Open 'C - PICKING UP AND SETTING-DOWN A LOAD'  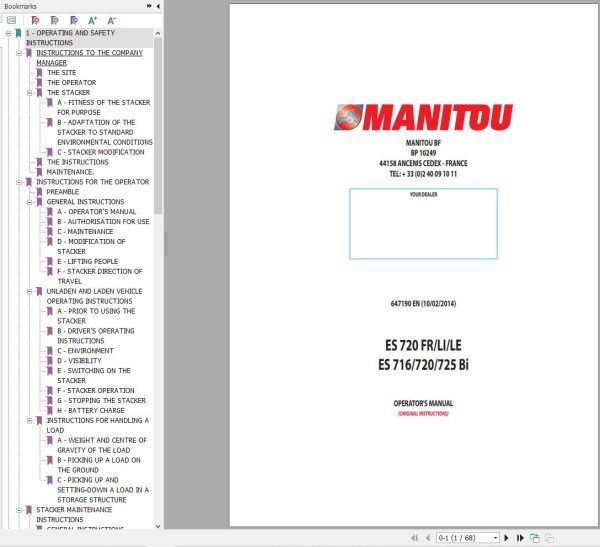click(103, 490)
